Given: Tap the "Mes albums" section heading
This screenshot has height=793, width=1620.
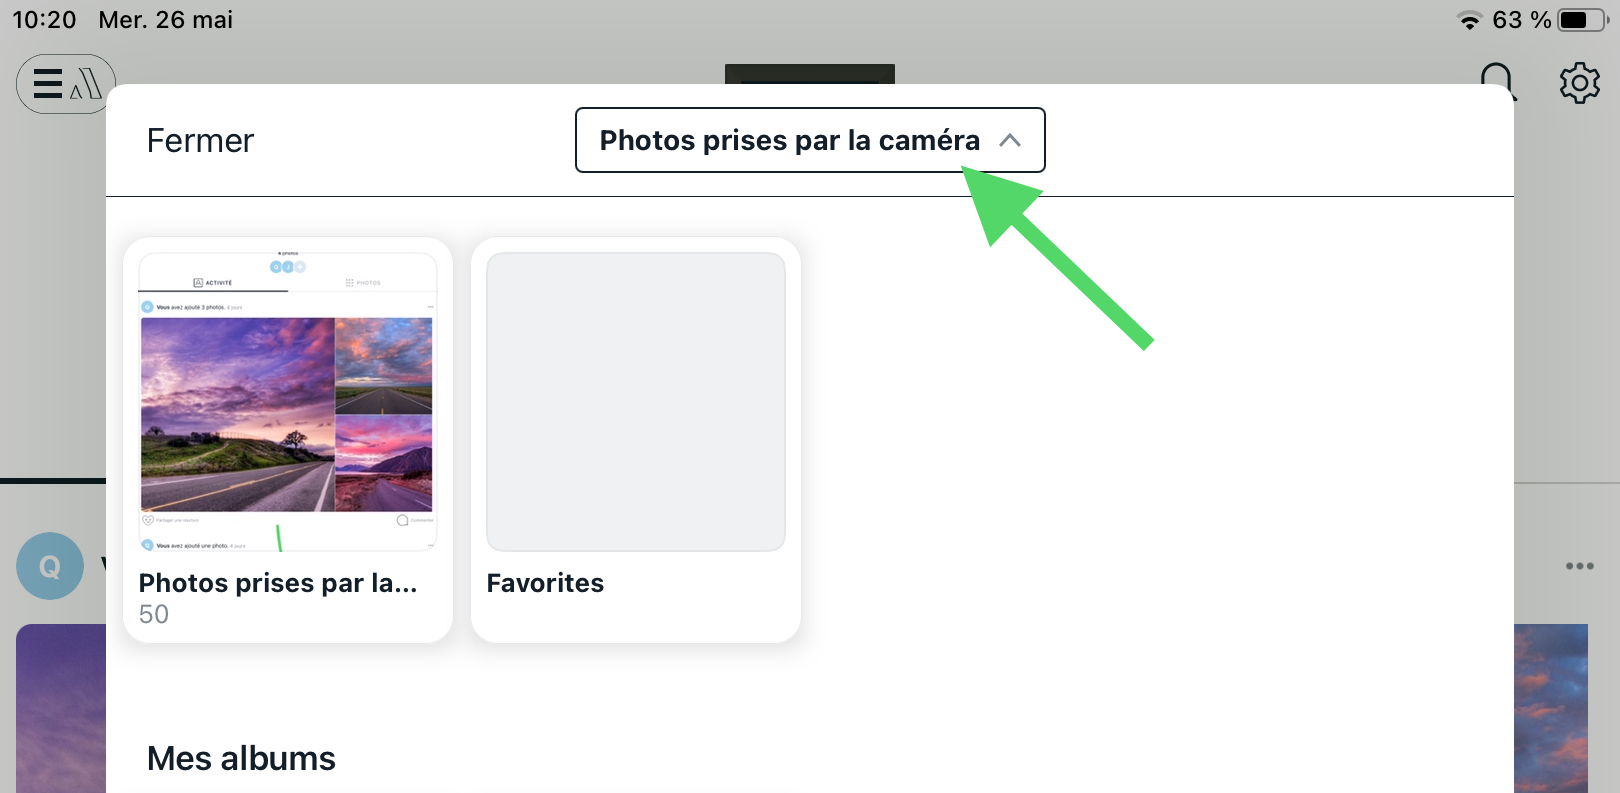Looking at the screenshot, I should [241, 759].
